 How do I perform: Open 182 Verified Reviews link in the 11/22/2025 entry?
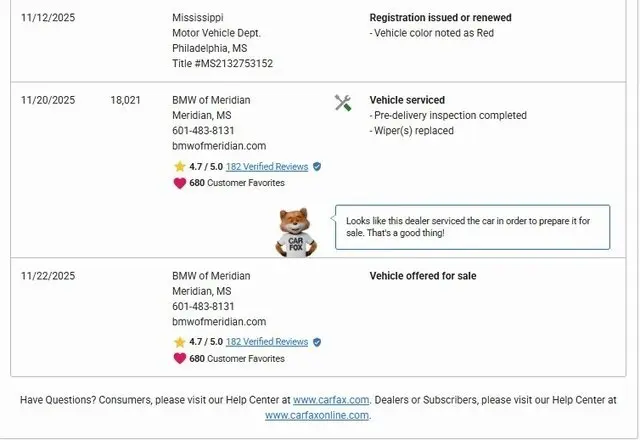point(267,342)
